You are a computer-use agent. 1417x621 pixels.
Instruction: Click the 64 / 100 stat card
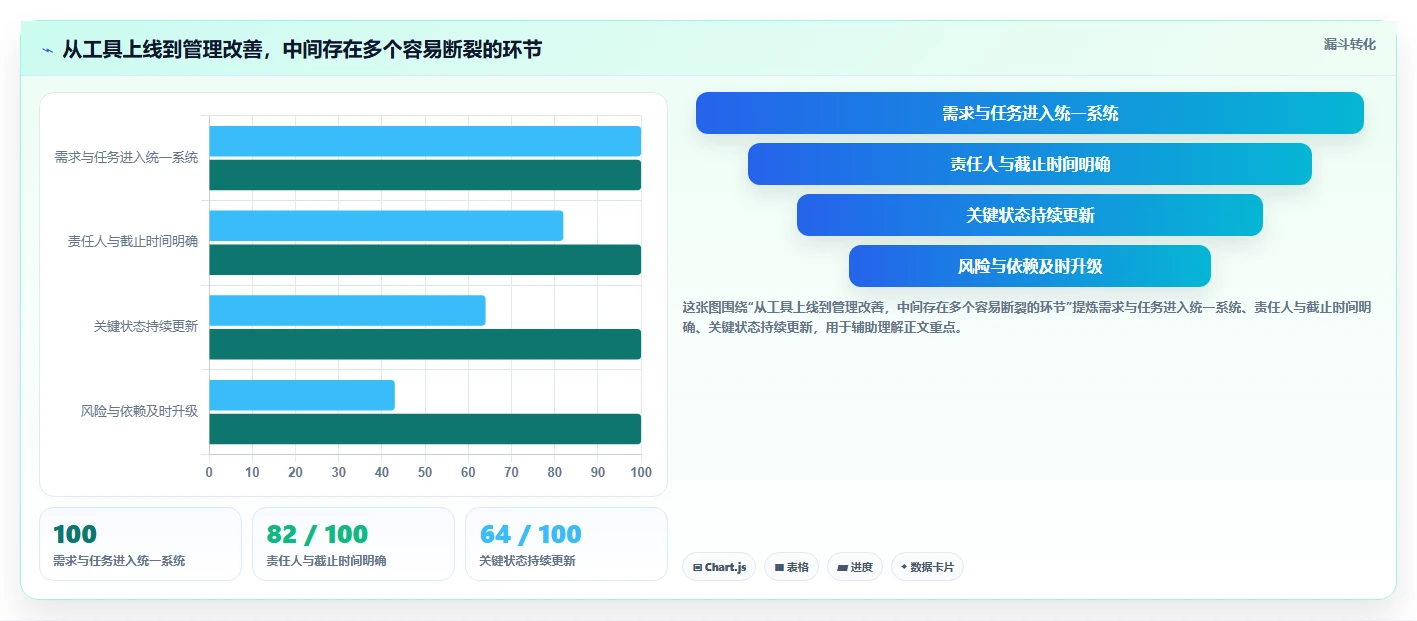click(x=566, y=544)
